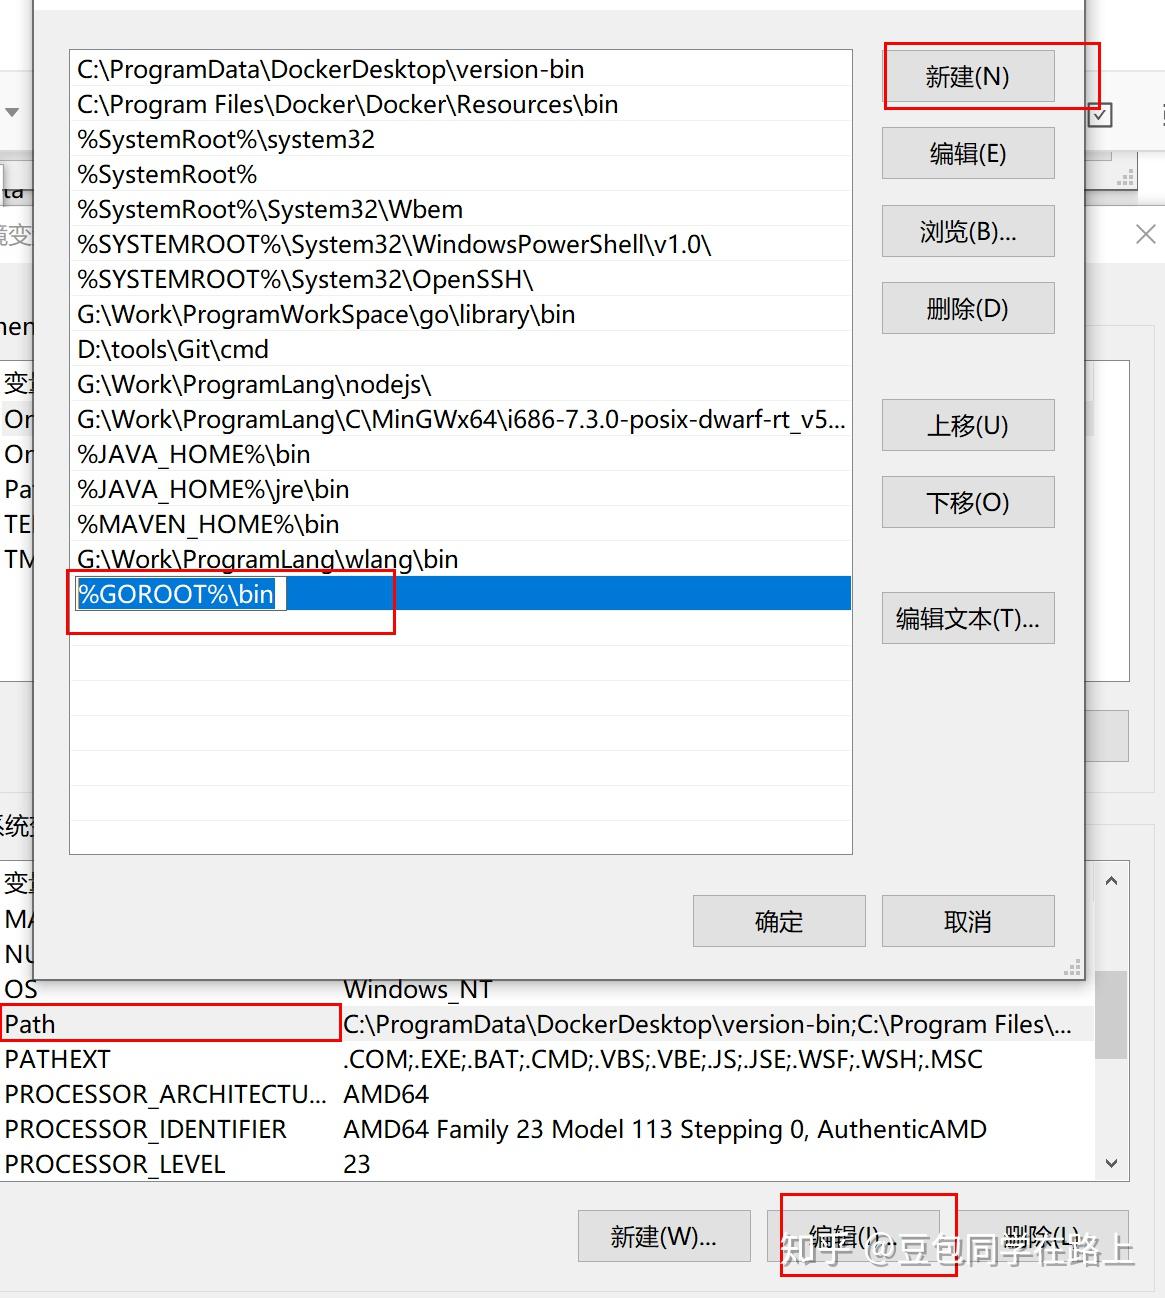Close the panel with the X icon
Screen dimensions: 1165x1298
coord(1144,233)
